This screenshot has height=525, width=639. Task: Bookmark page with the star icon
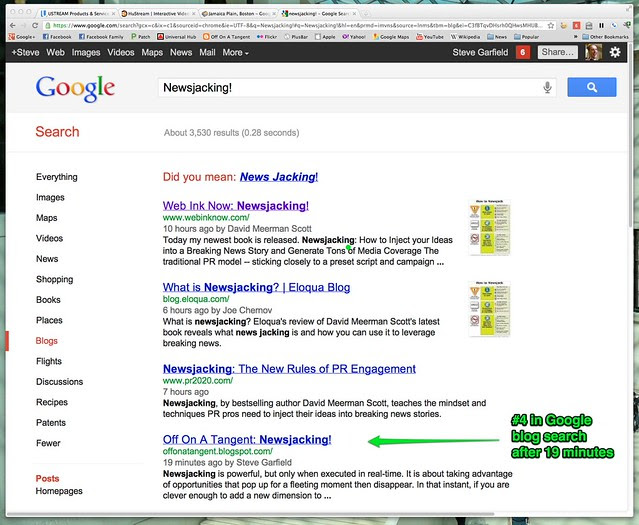[551, 25]
